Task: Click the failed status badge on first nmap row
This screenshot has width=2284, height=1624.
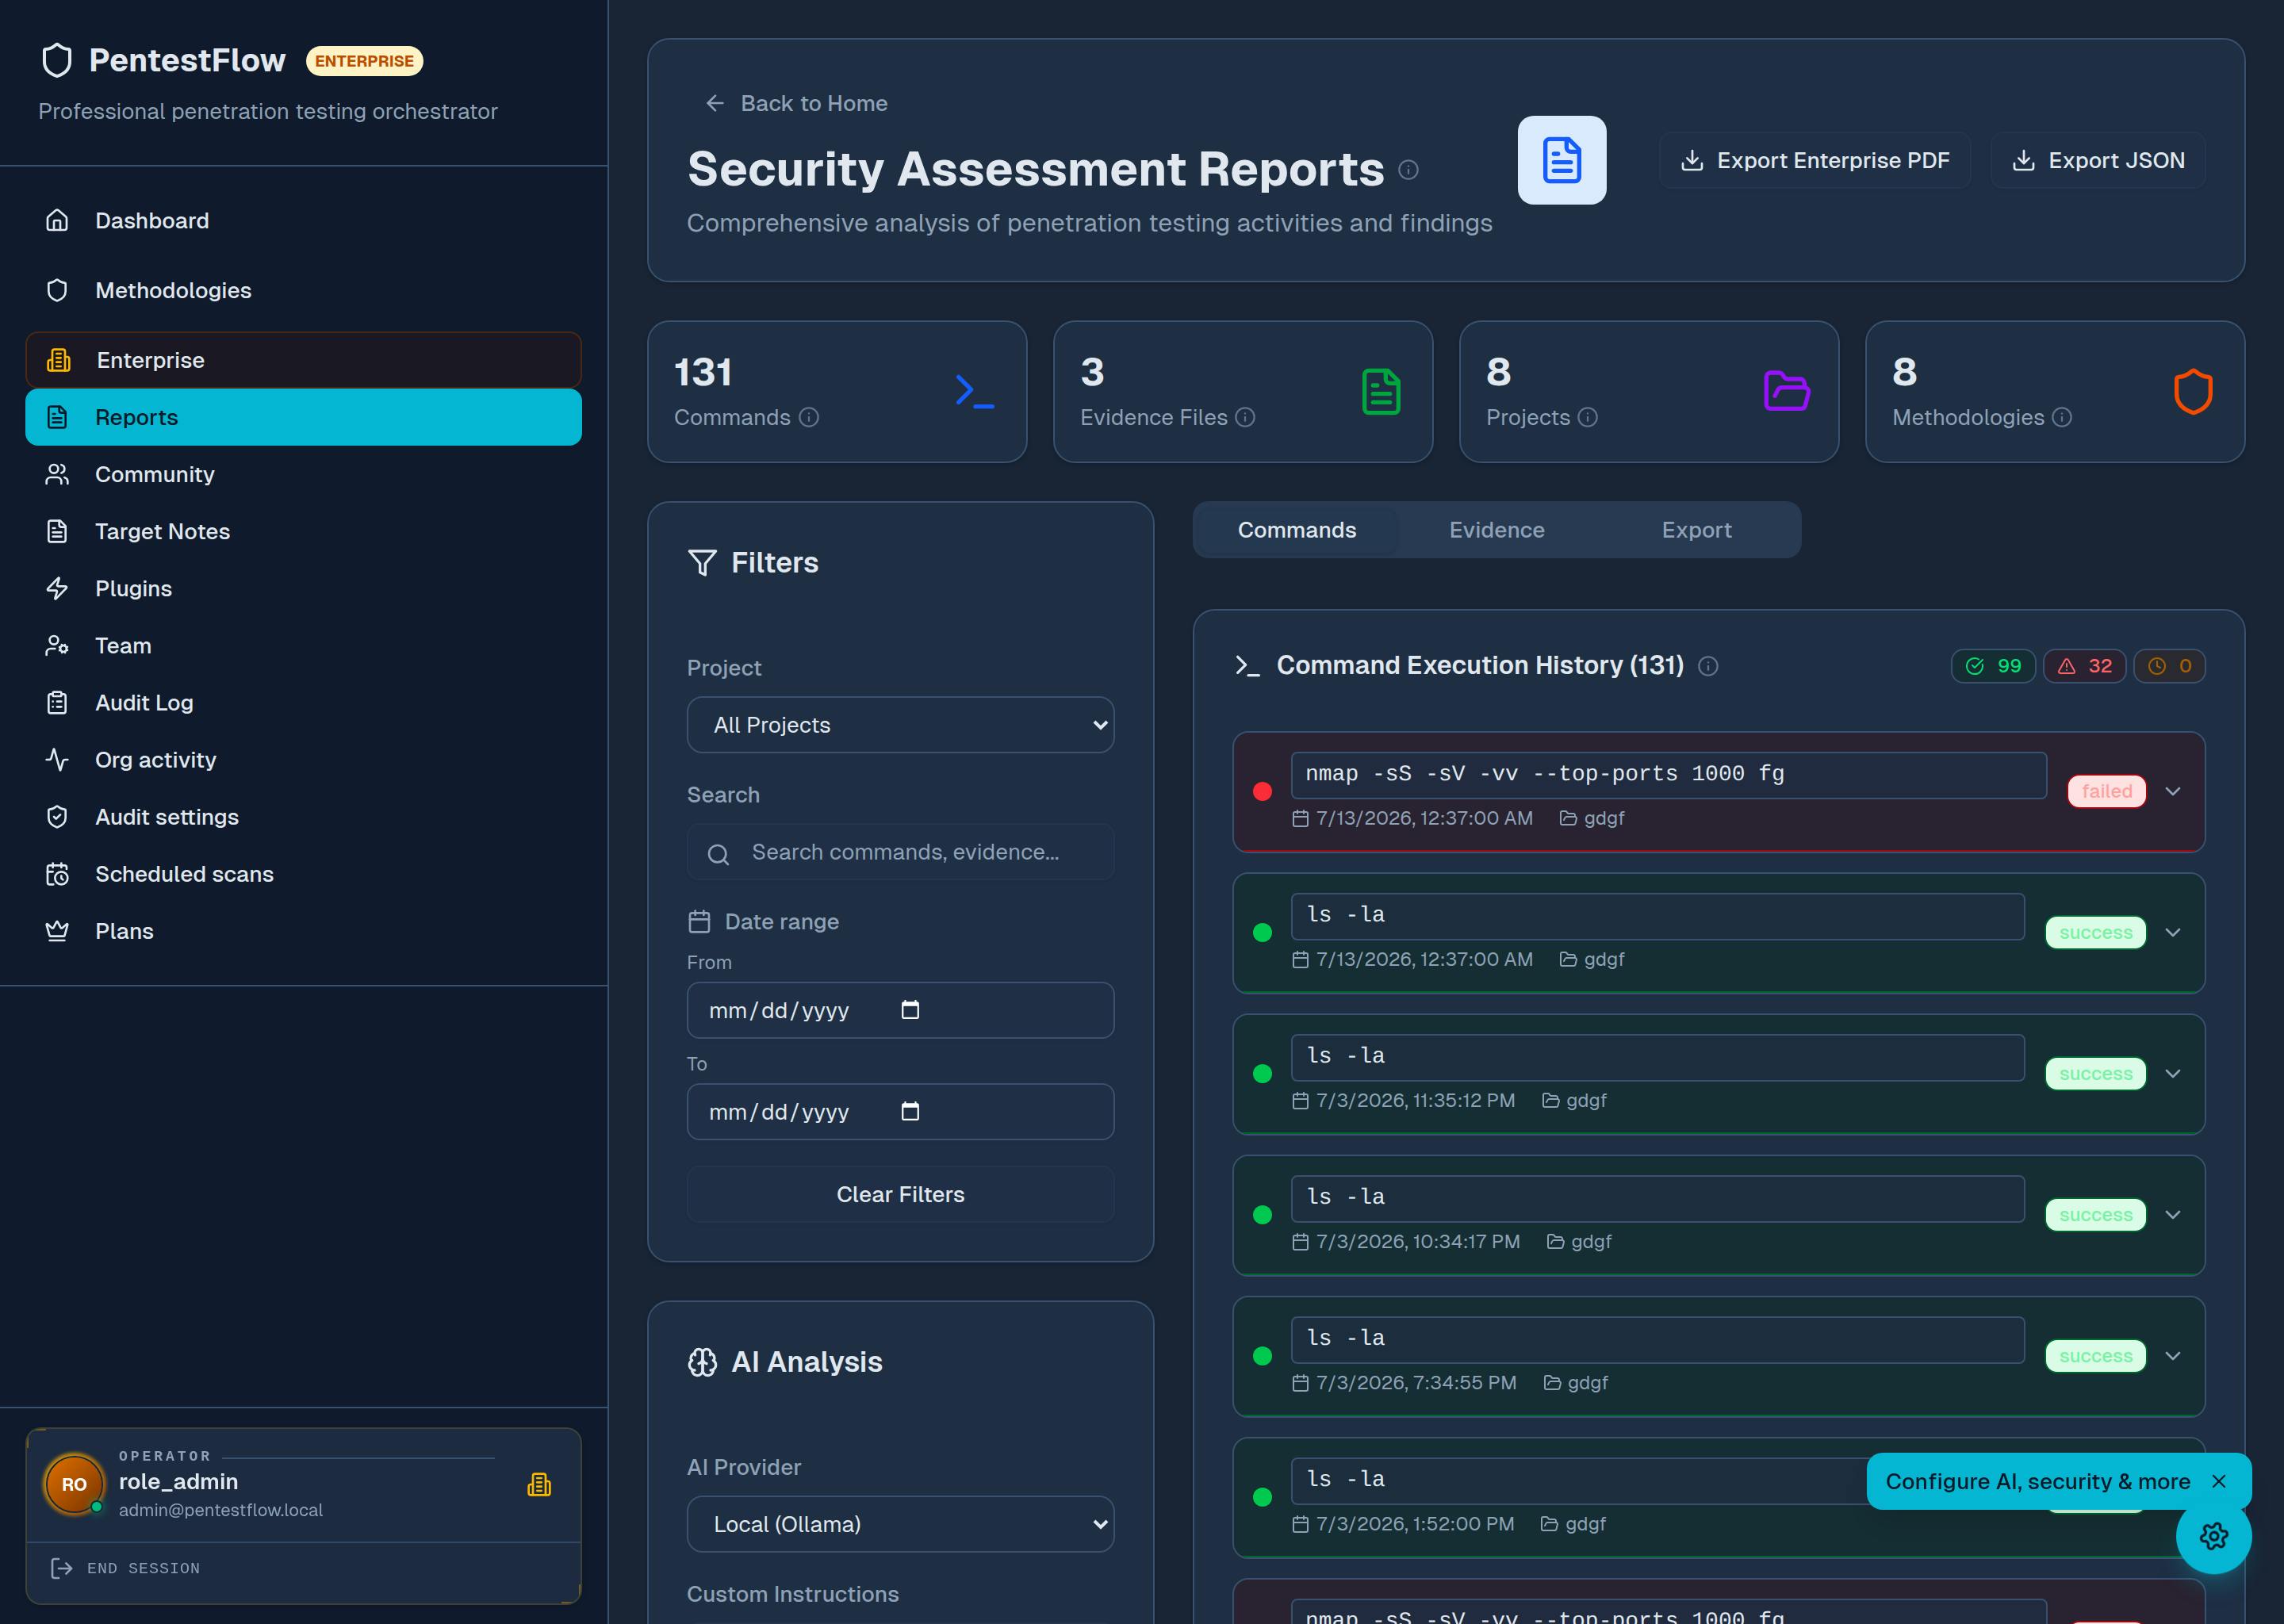Action: [2106, 791]
